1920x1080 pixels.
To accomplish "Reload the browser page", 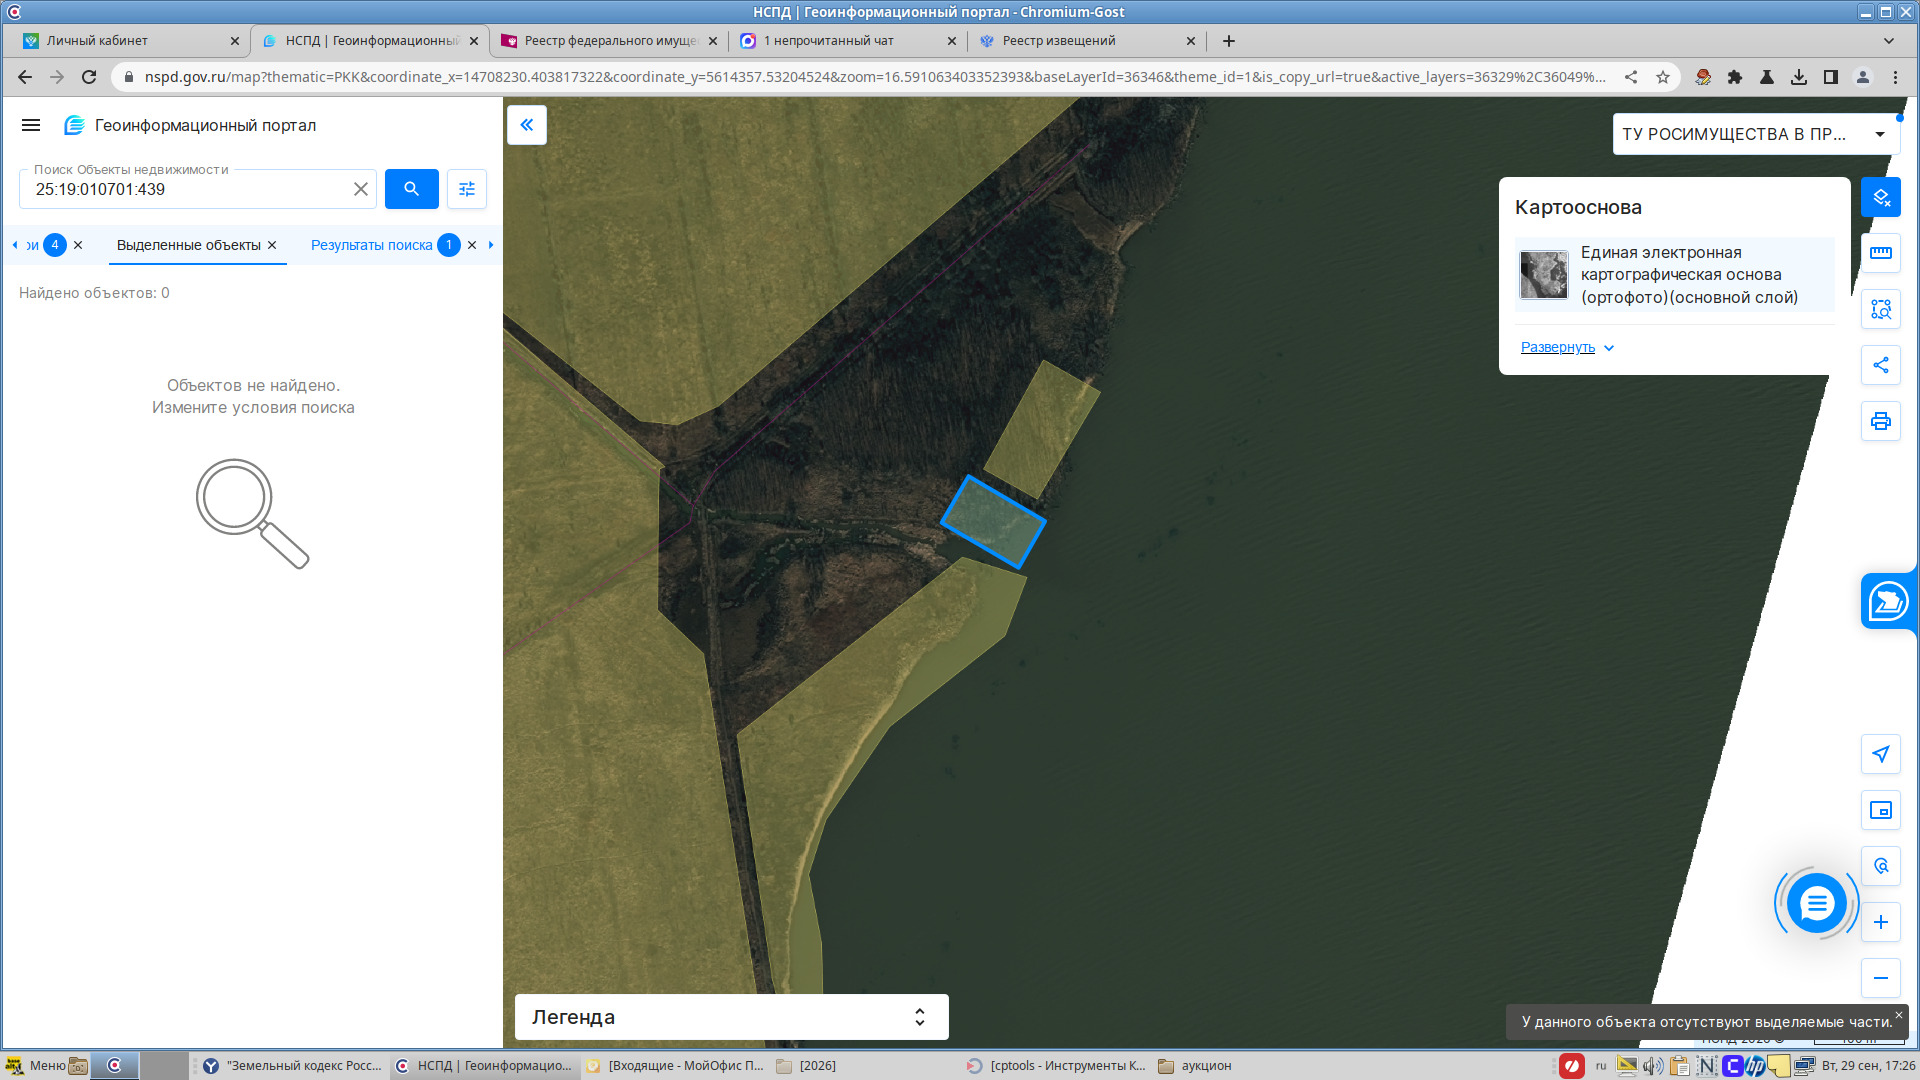I will tap(89, 77).
